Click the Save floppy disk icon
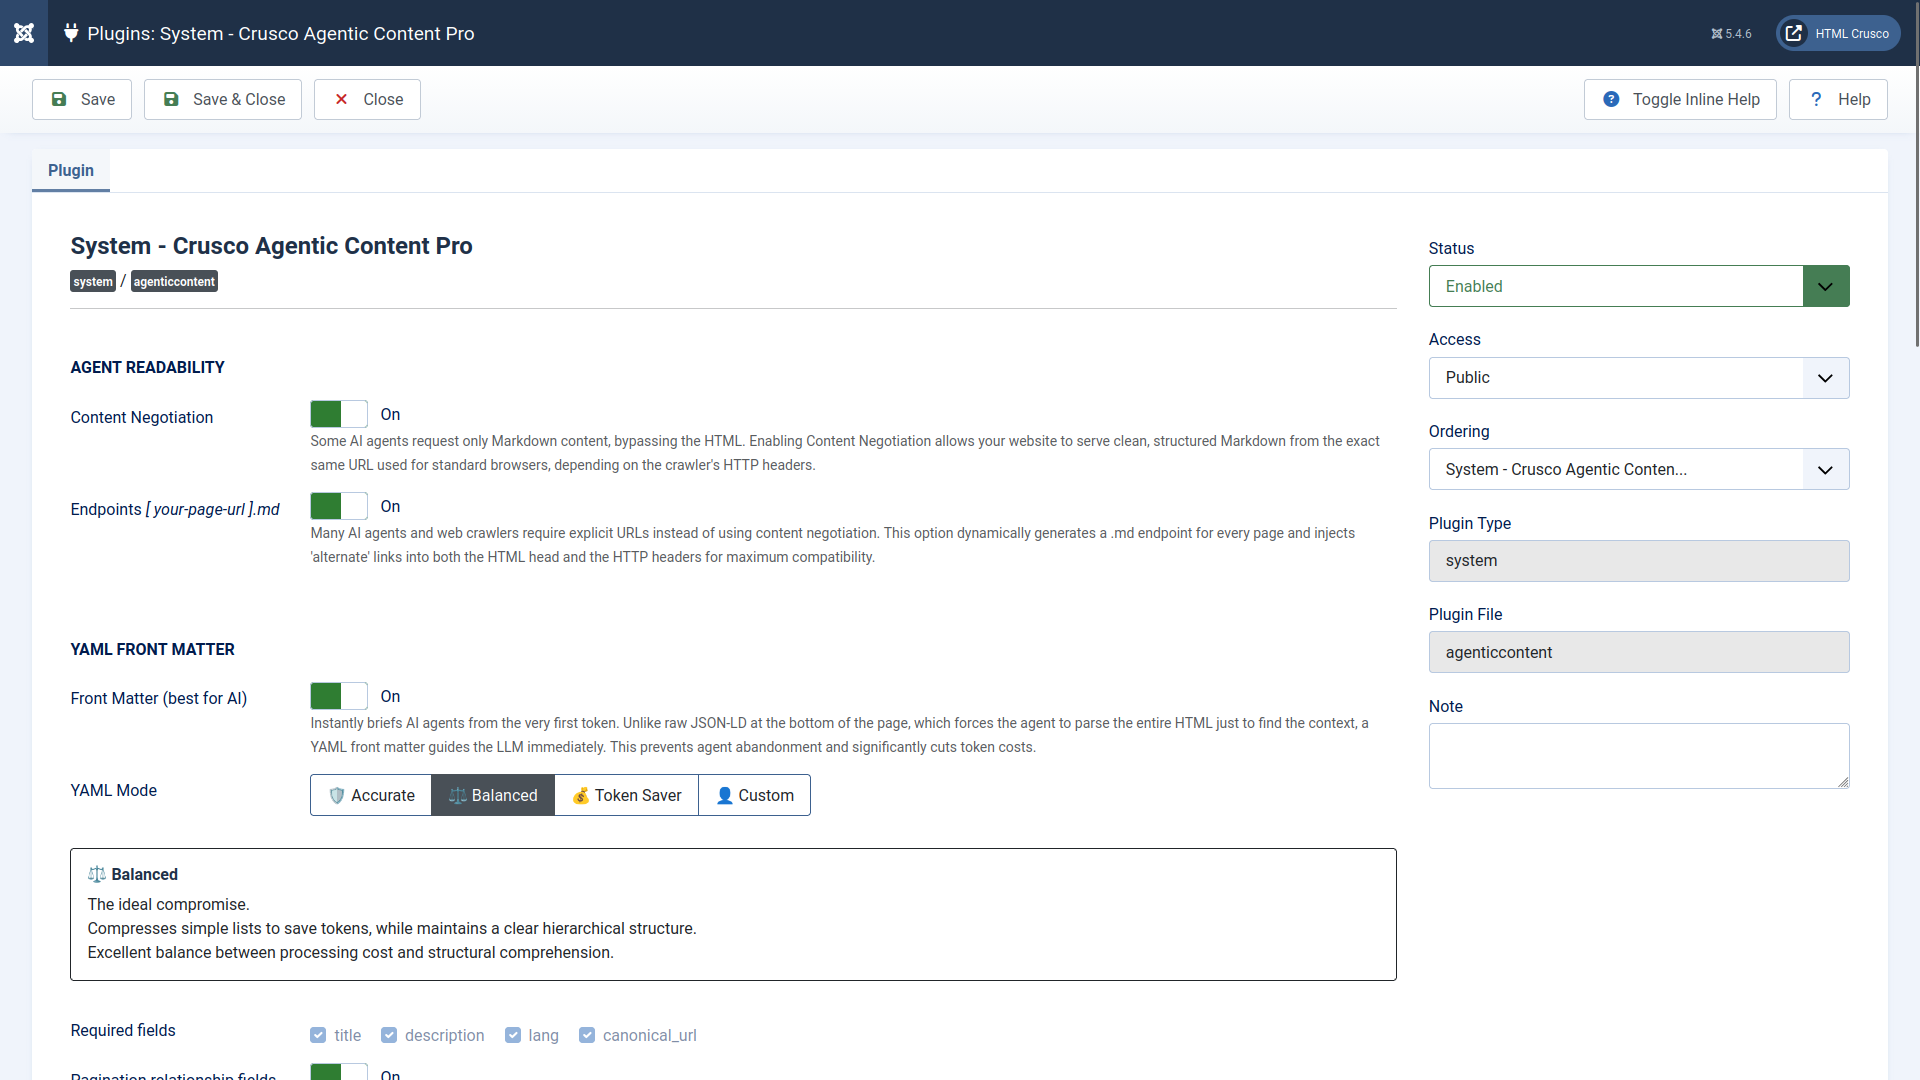 tap(59, 99)
